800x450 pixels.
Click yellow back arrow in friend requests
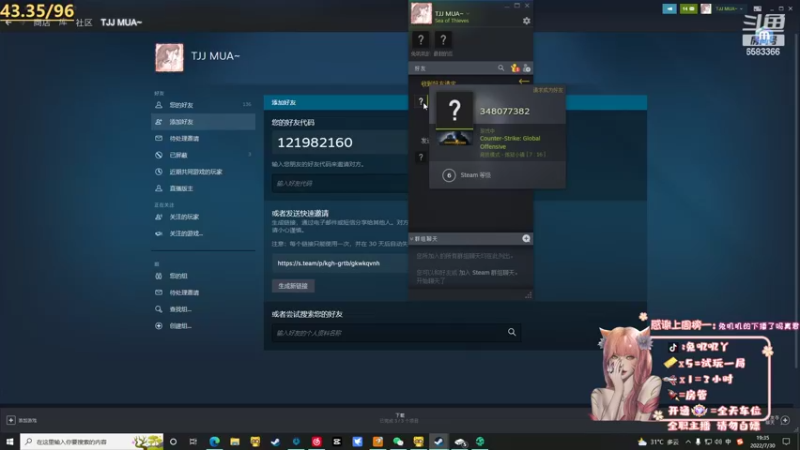[x=524, y=82]
